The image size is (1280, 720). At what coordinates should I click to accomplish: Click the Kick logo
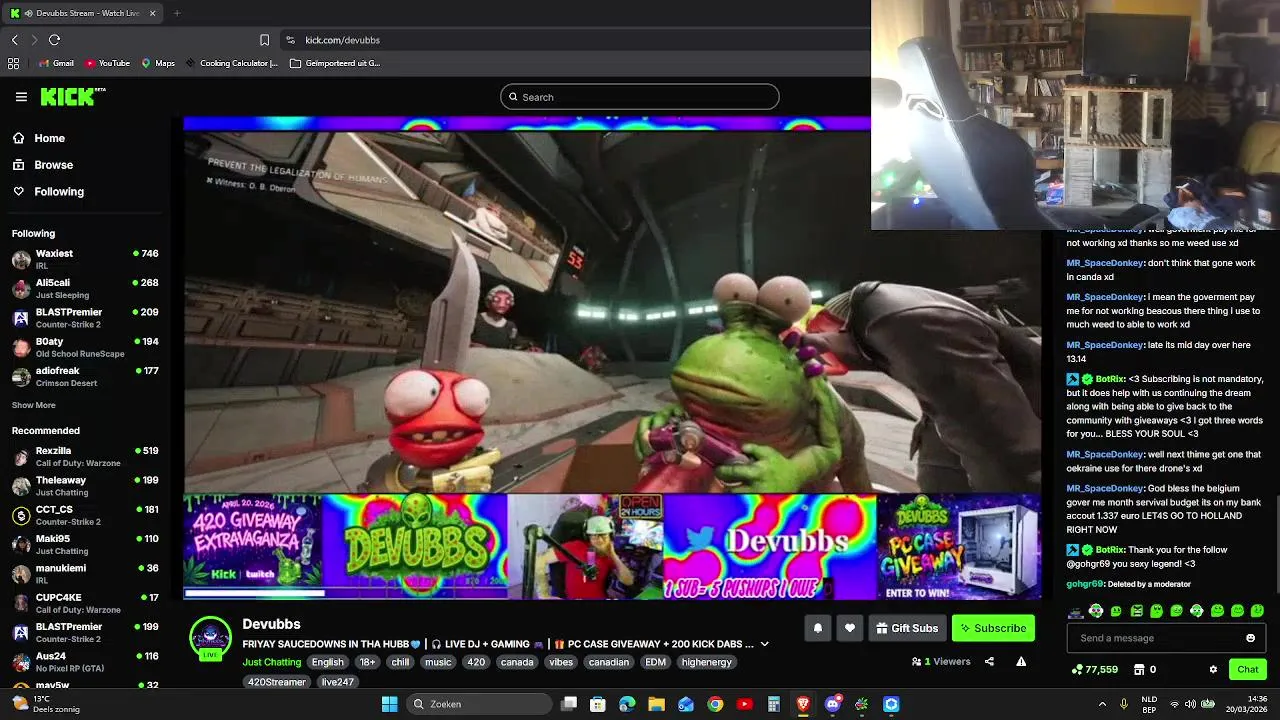(72, 96)
